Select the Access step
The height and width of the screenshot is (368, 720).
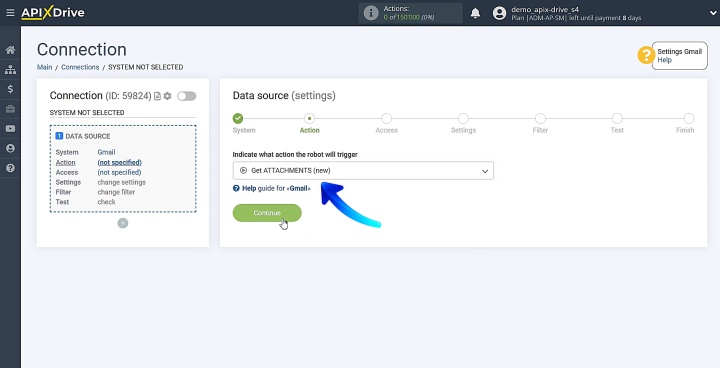click(387, 119)
